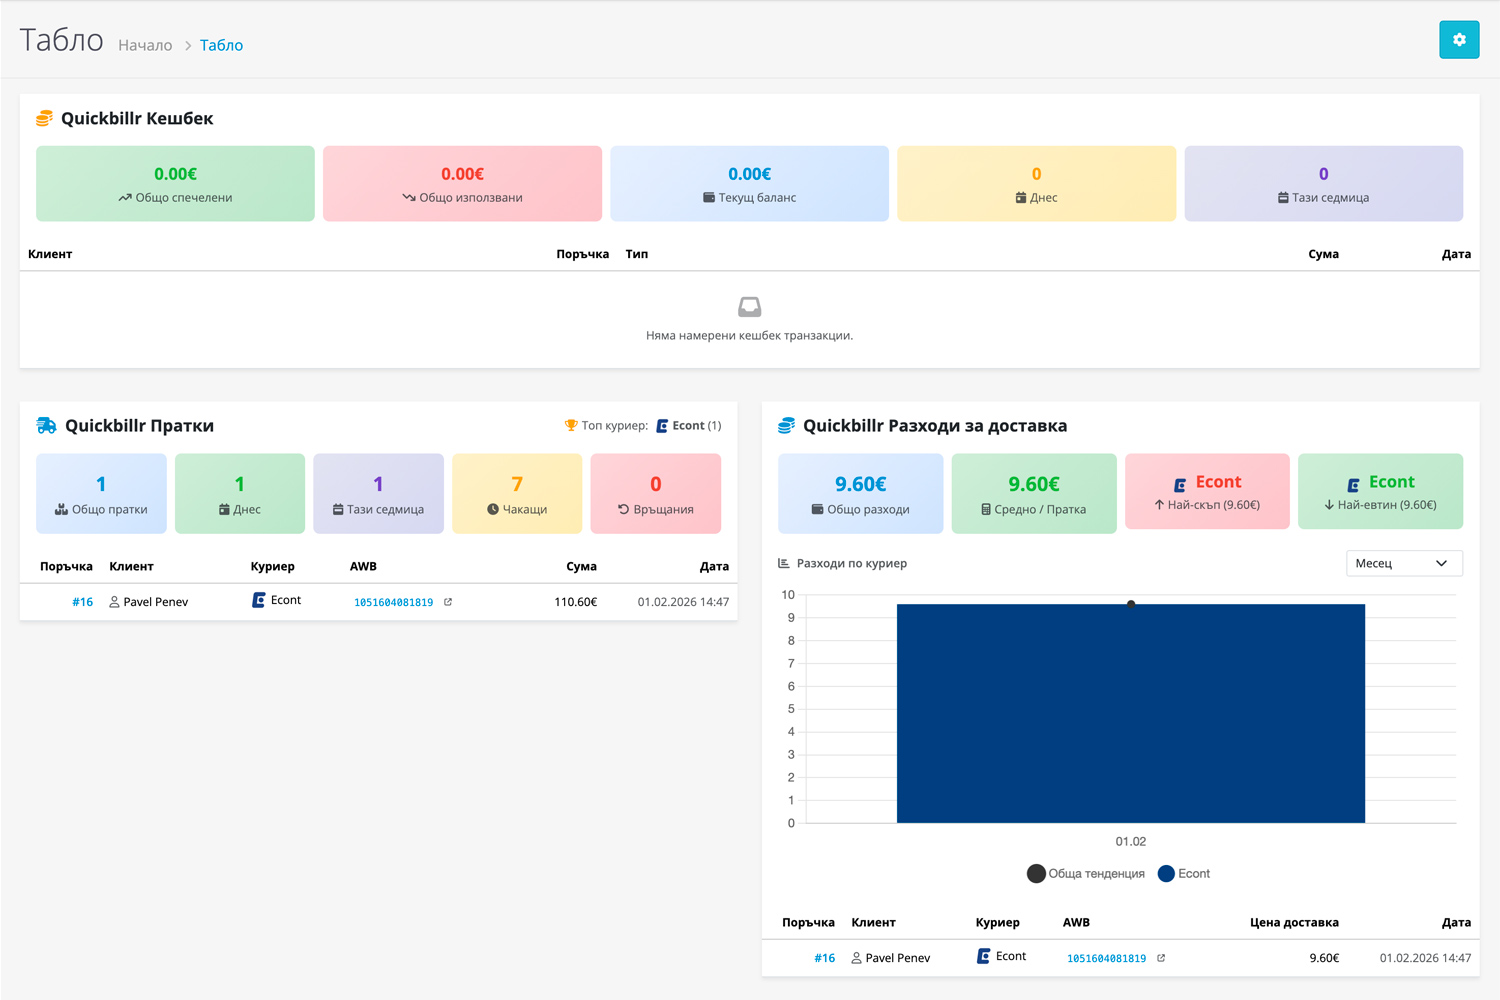Image resolution: width=1500 pixels, height=1000 pixels.
Task: Go to Начало in the breadcrumb
Action: point(145,45)
